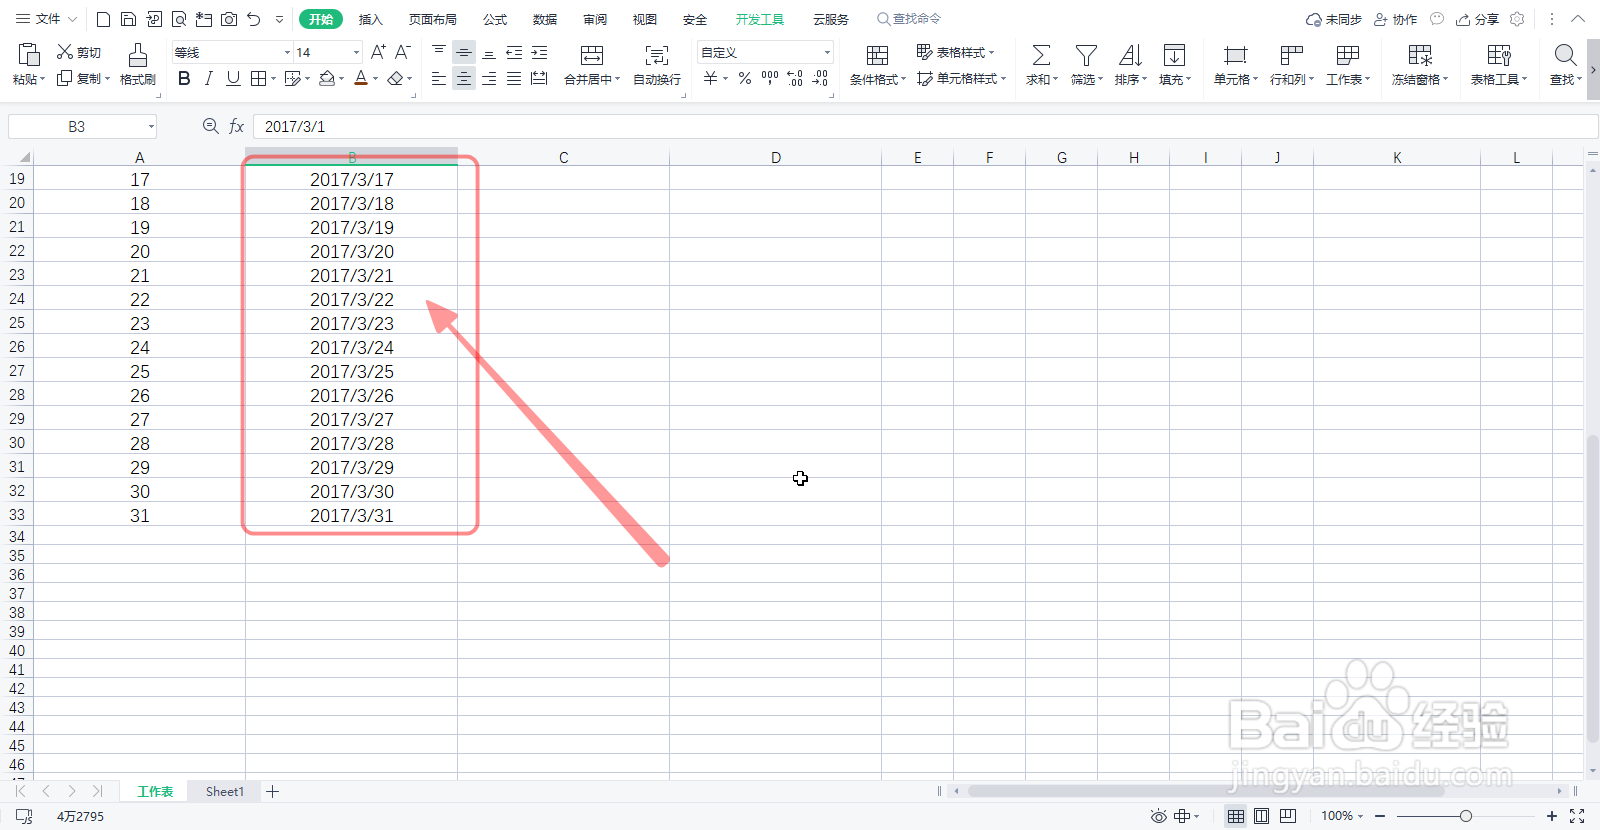The height and width of the screenshot is (830, 1600).
Task: Click 未同步 sync status button
Action: (1333, 19)
